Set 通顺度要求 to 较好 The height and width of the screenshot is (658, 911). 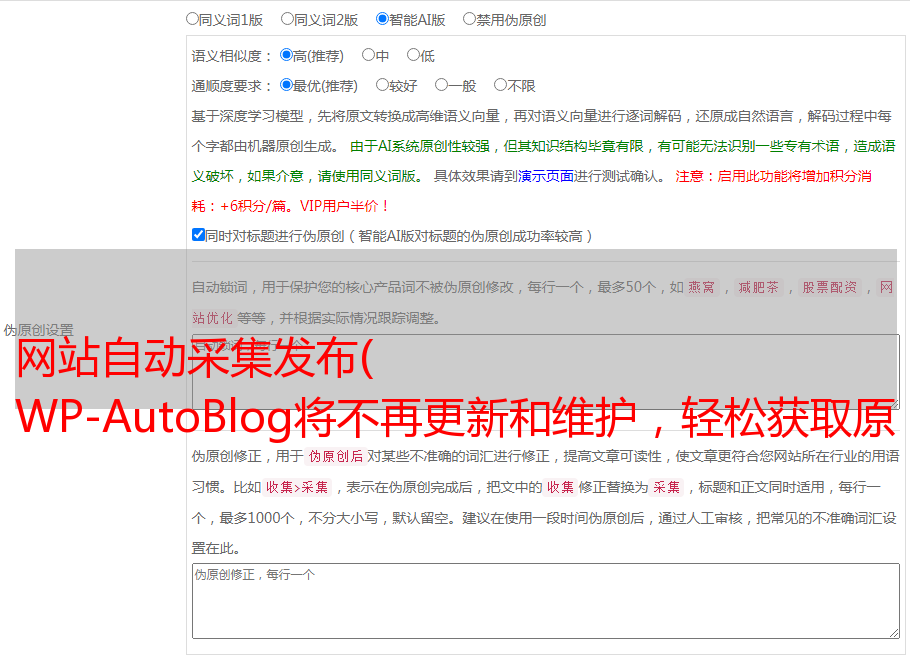[382, 85]
